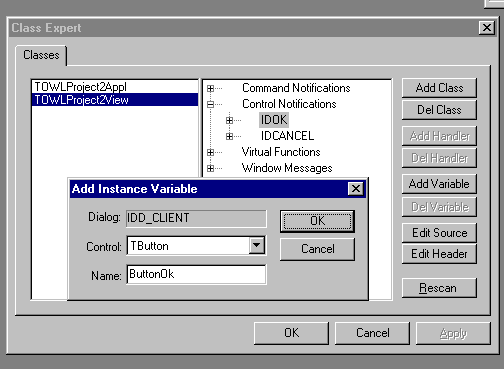This screenshot has height=369, width=504.
Task: Switch to the Classes tab
Action: click(41, 55)
